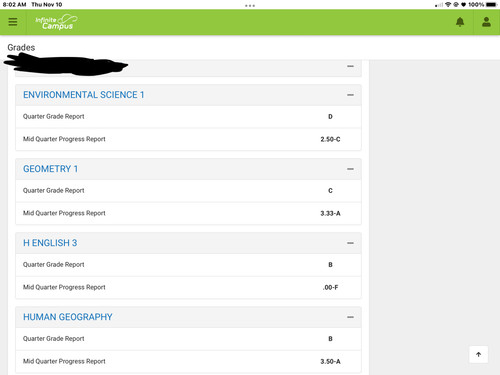This screenshot has width=500, height=375.
Task: Tap the three-dot multitasking indicator
Action: pos(250,6)
